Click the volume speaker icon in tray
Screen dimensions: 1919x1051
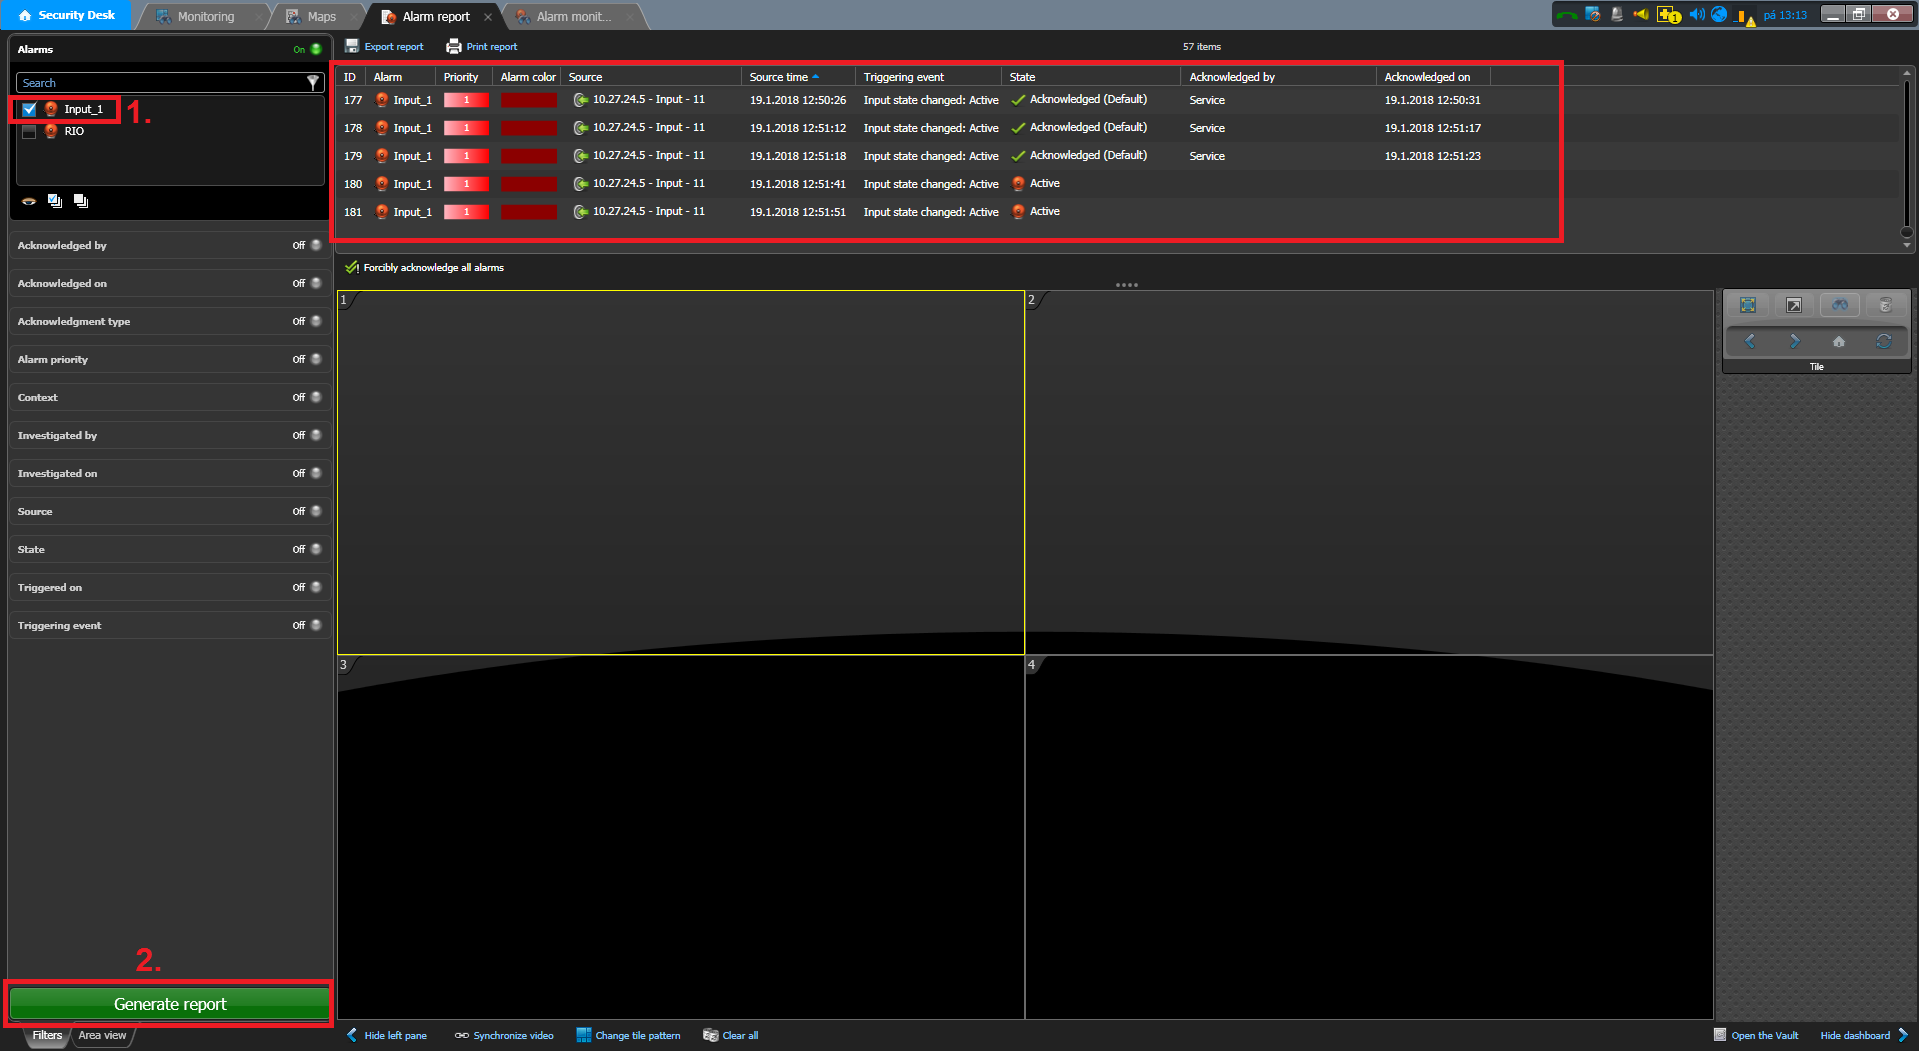pos(1696,15)
